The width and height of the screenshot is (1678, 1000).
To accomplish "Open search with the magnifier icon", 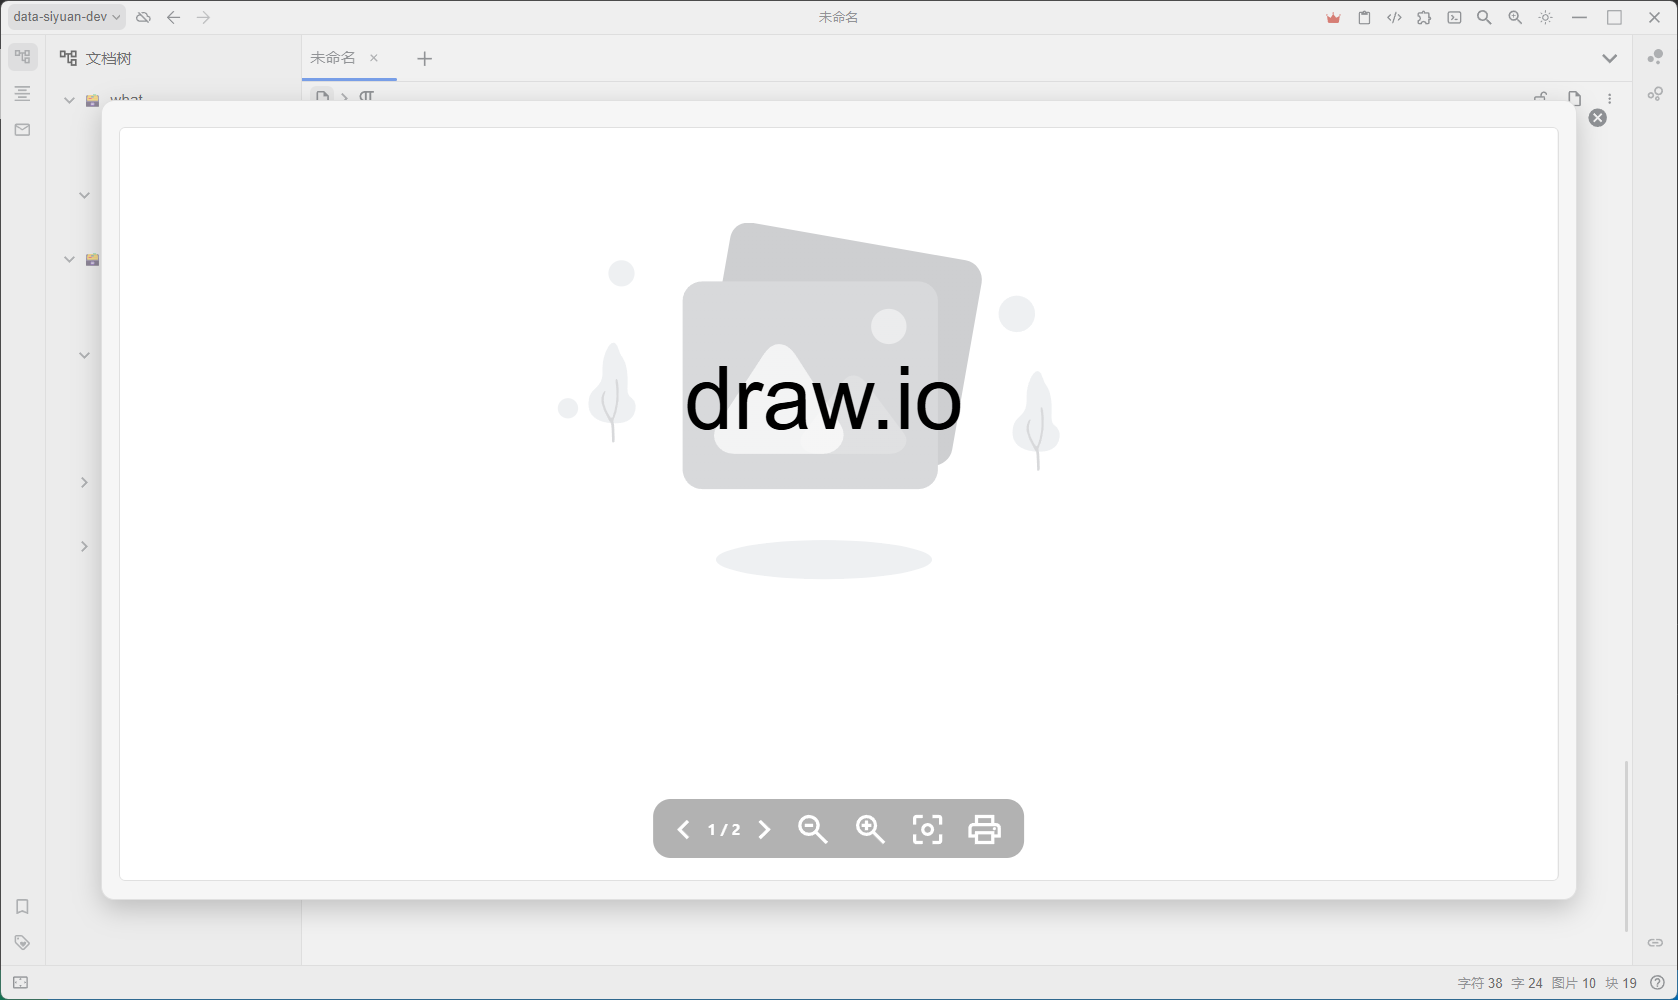I will coord(1484,18).
